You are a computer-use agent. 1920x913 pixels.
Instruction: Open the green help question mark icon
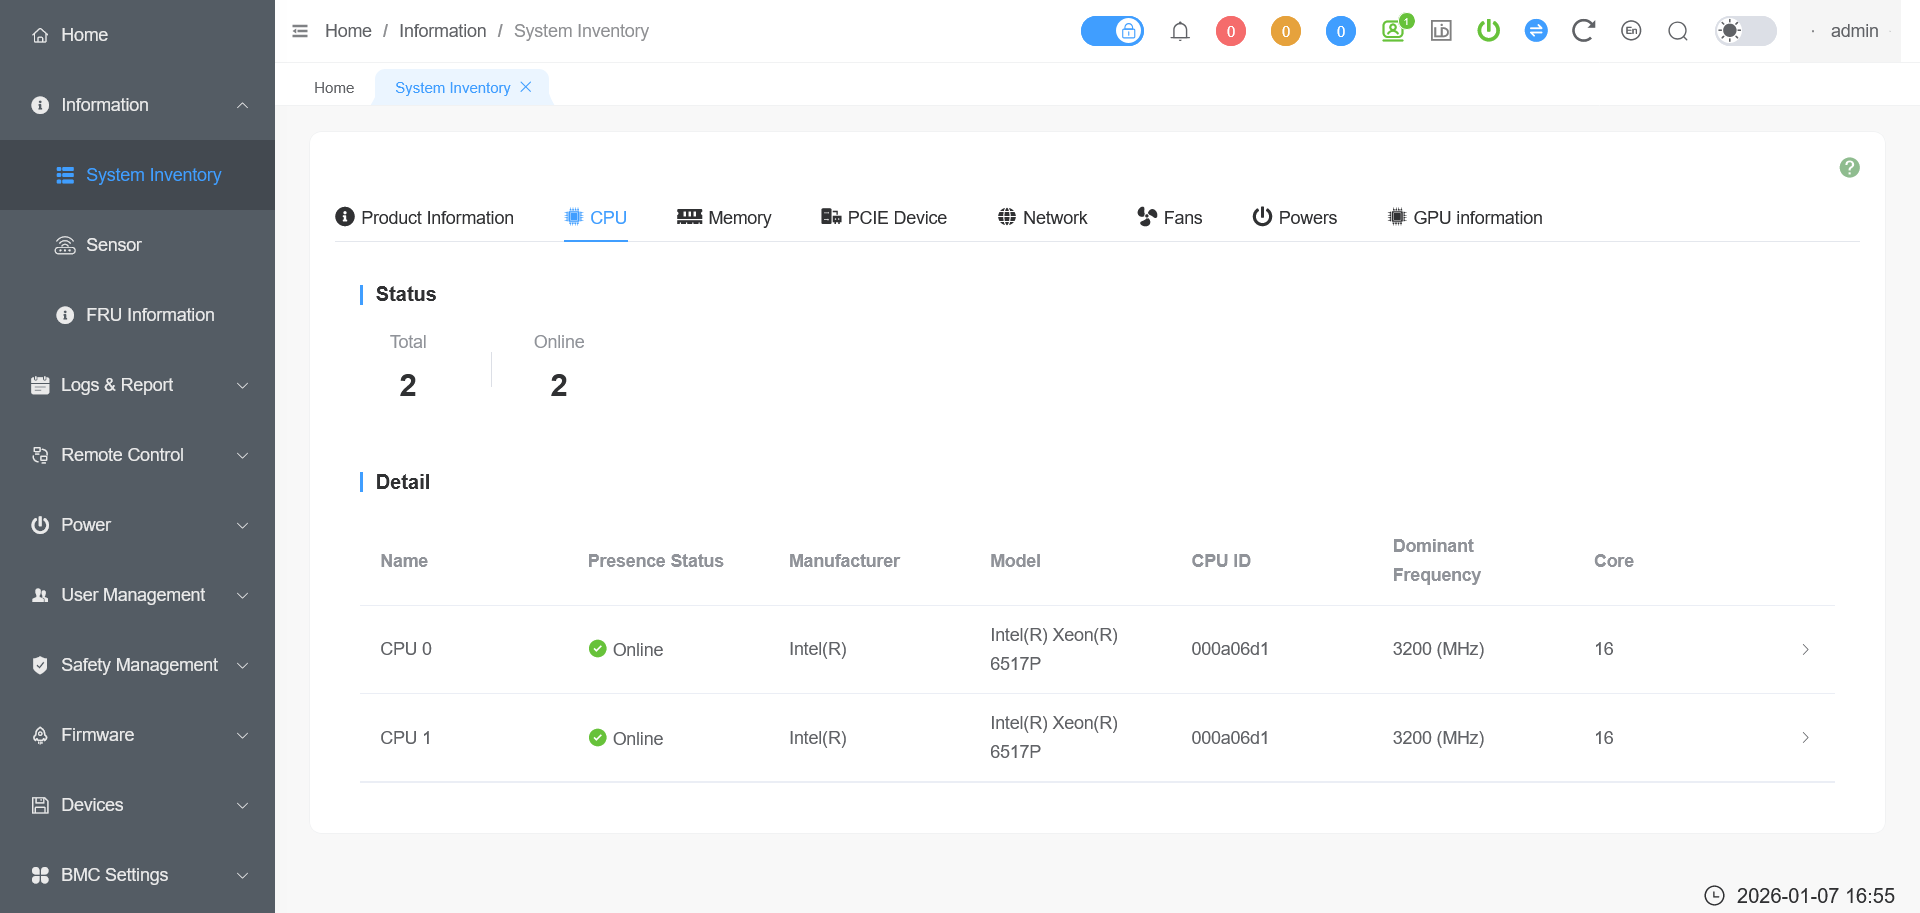1849,168
